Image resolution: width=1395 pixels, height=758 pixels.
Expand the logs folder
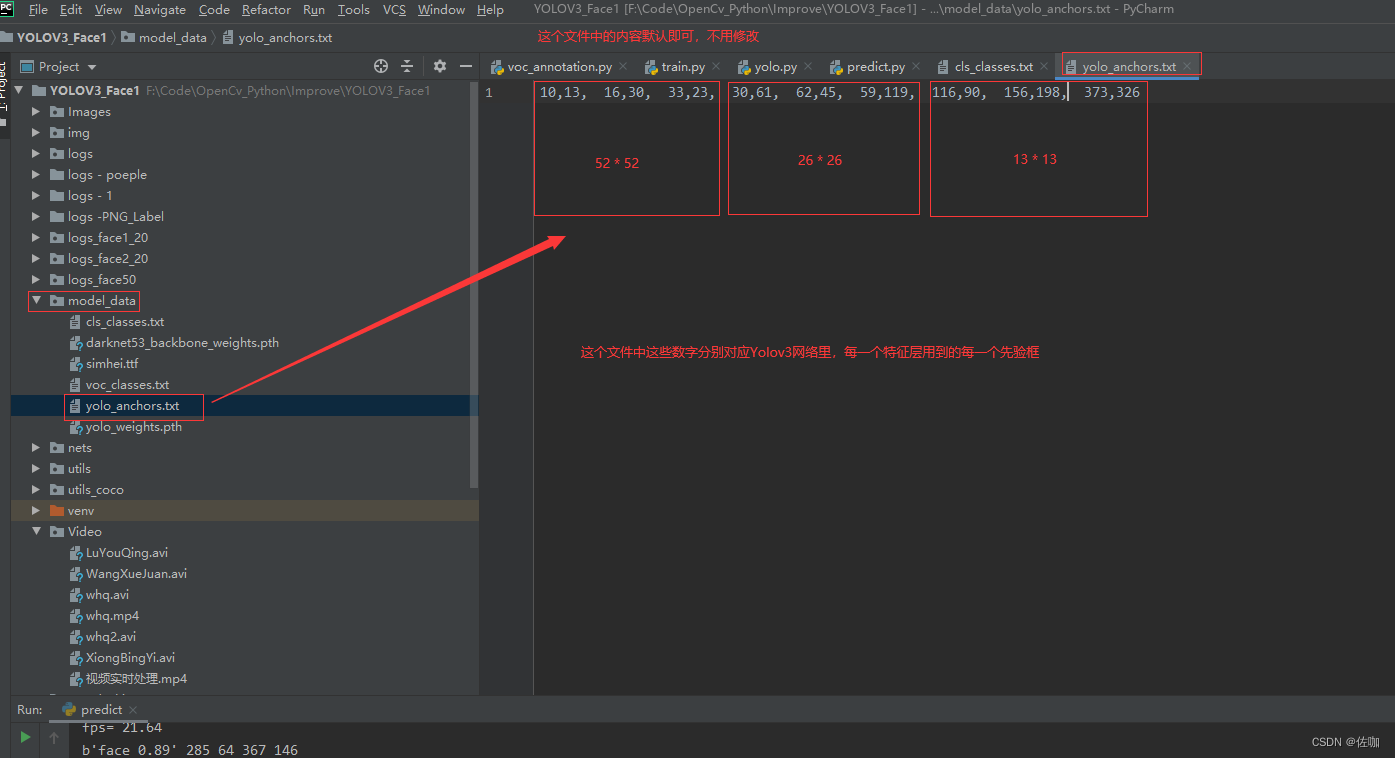tap(36, 154)
